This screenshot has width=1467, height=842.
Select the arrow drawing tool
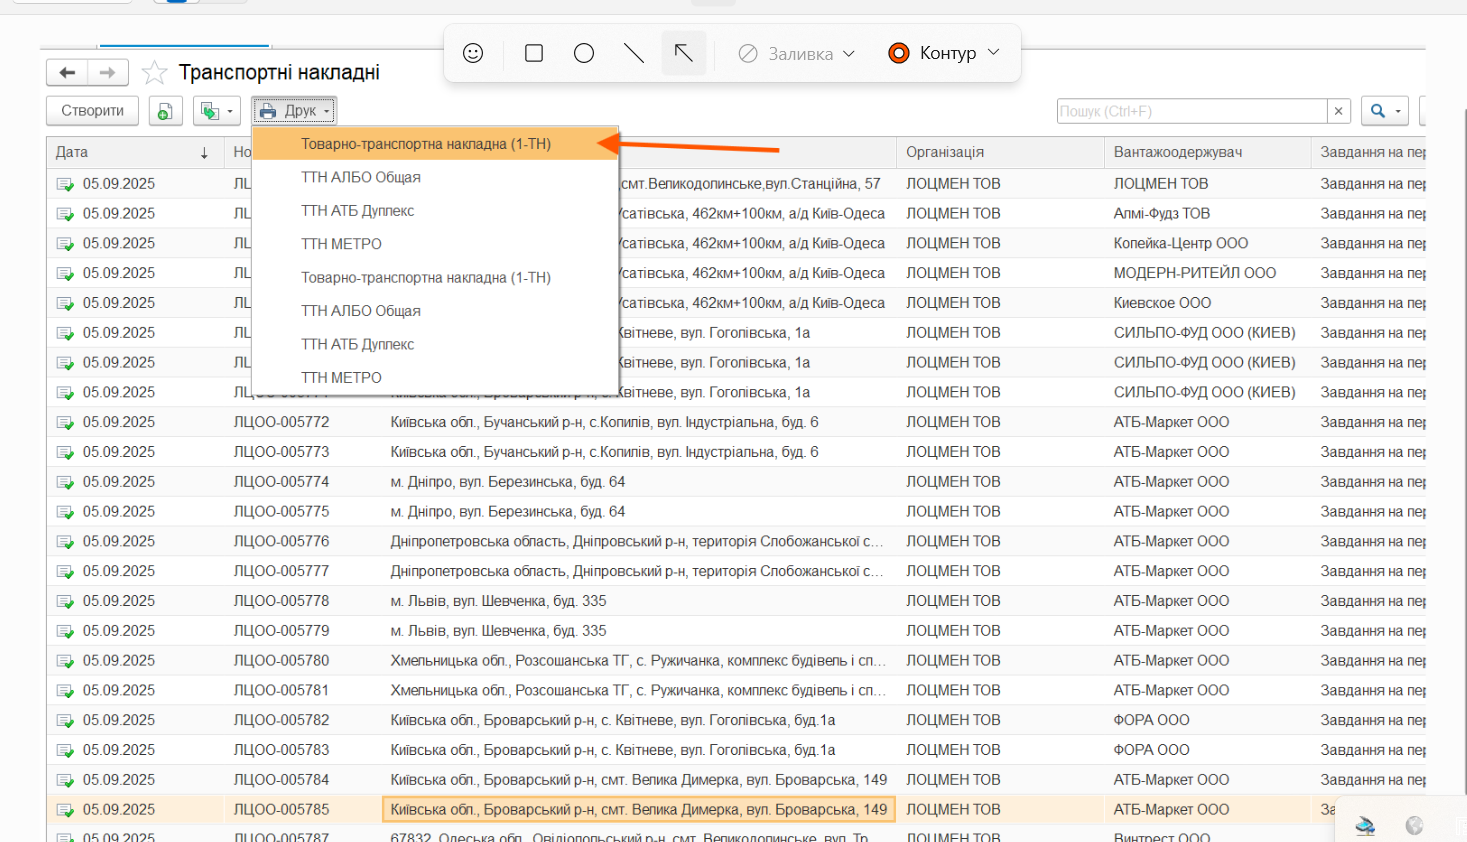point(684,53)
